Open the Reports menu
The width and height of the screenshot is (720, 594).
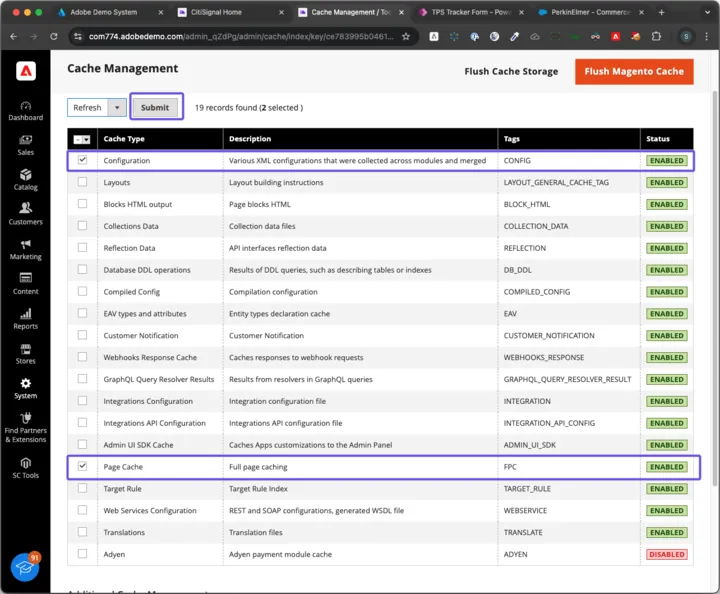(25, 319)
